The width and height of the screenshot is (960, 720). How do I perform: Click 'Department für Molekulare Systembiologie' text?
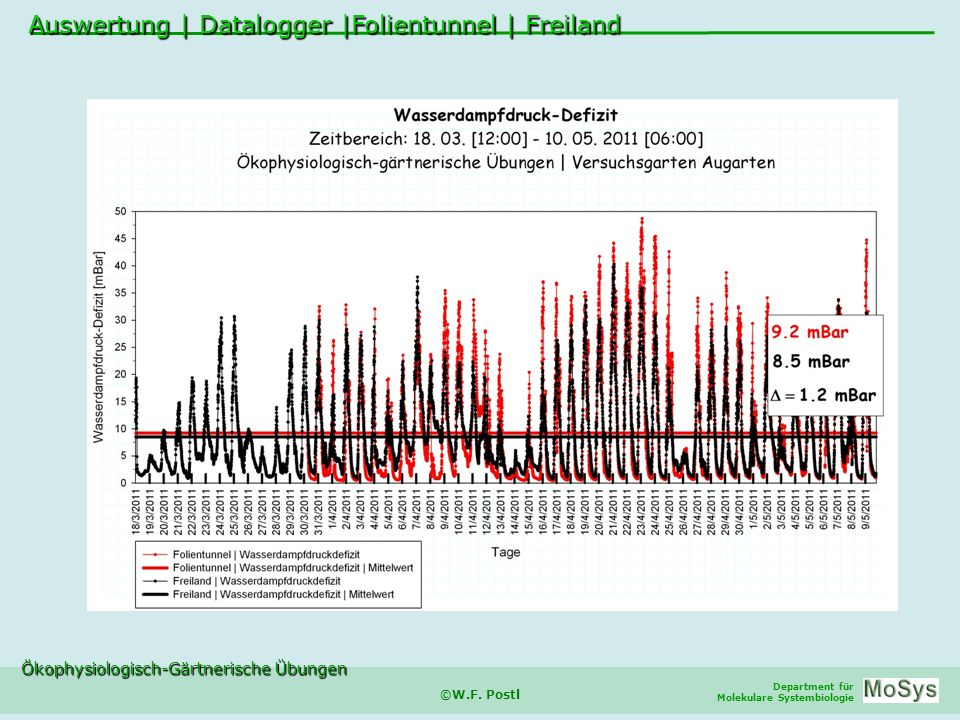(x=786, y=692)
